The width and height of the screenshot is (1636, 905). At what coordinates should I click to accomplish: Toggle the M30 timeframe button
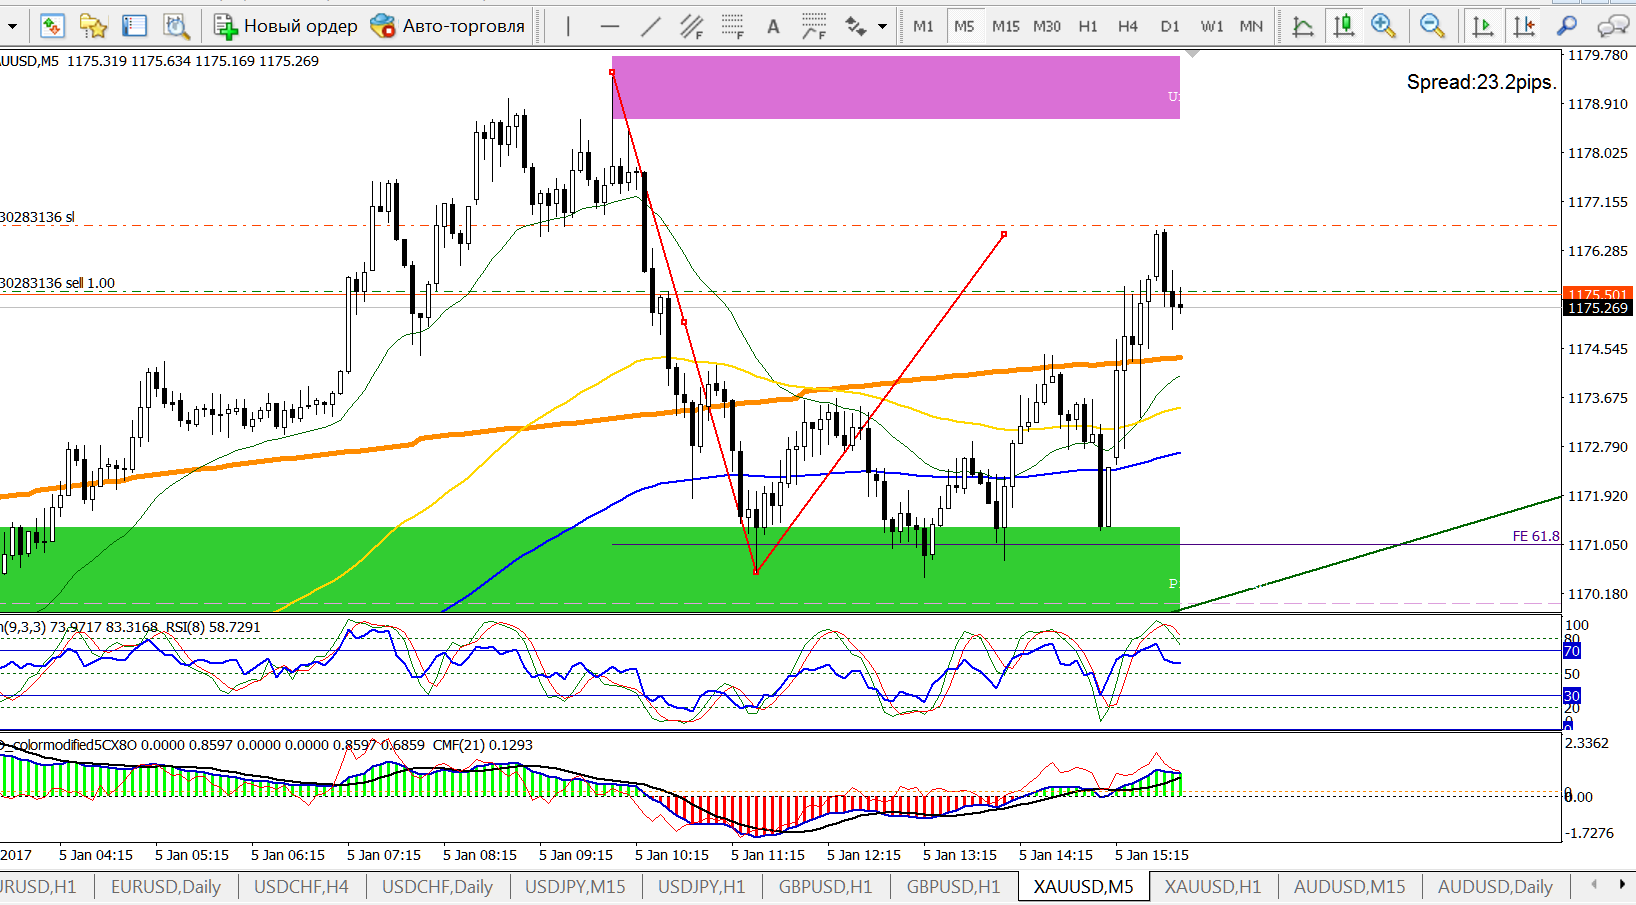(1047, 27)
